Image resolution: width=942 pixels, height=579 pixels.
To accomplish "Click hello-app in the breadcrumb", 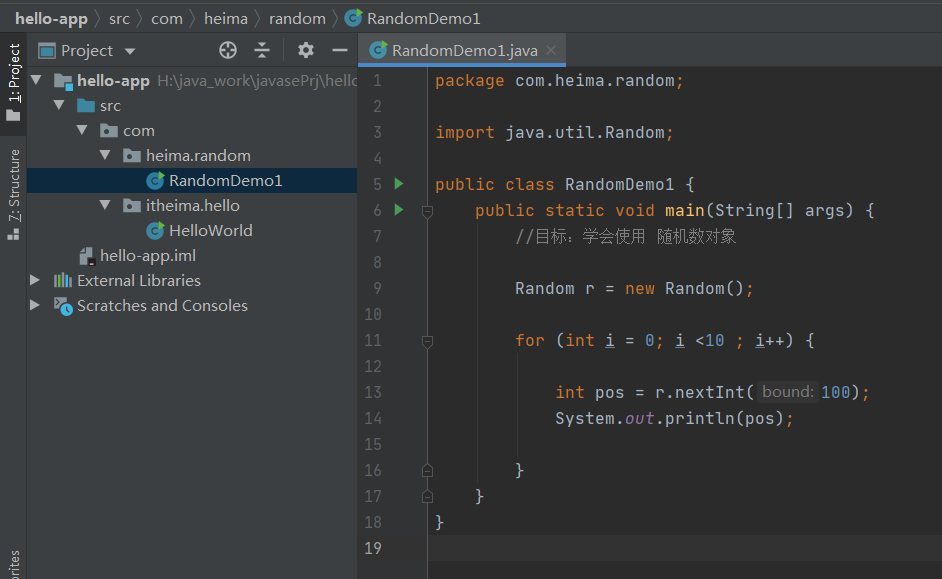I will click(x=51, y=19).
